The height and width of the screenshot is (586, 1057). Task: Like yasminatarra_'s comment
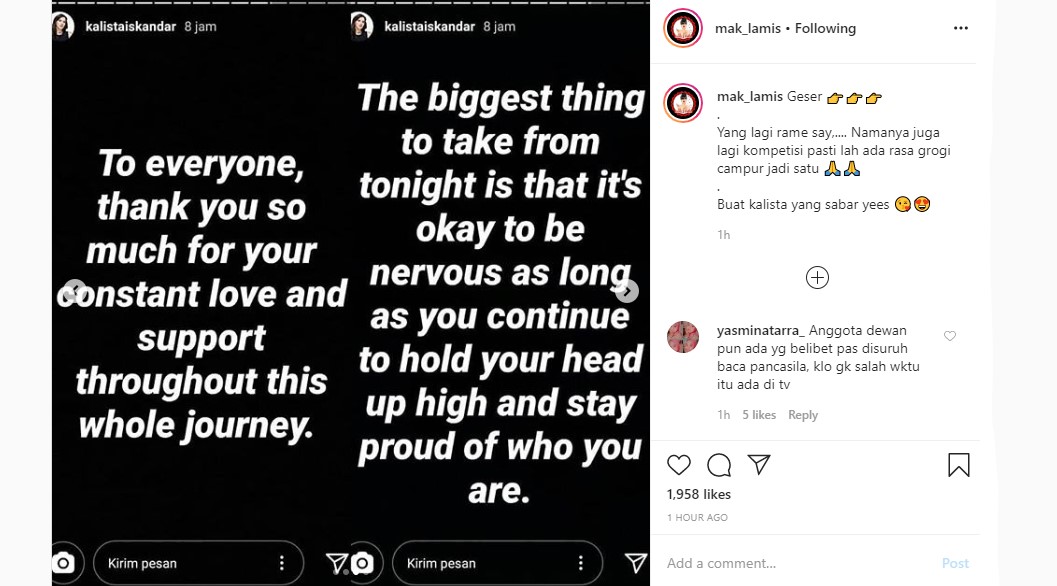pos(950,336)
